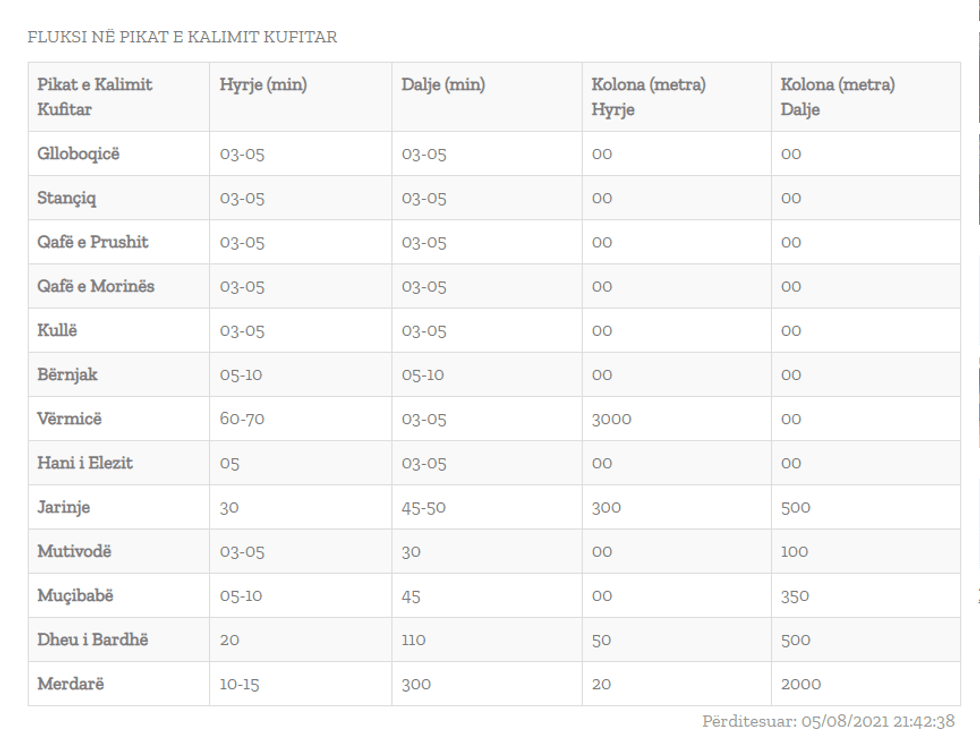Click the Bërnjak row name

pyautogui.click(x=67, y=375)
